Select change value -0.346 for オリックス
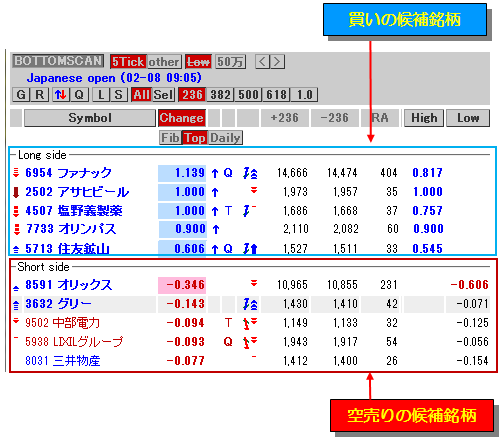This screenshot has width=501, height=441. (182, 285)
